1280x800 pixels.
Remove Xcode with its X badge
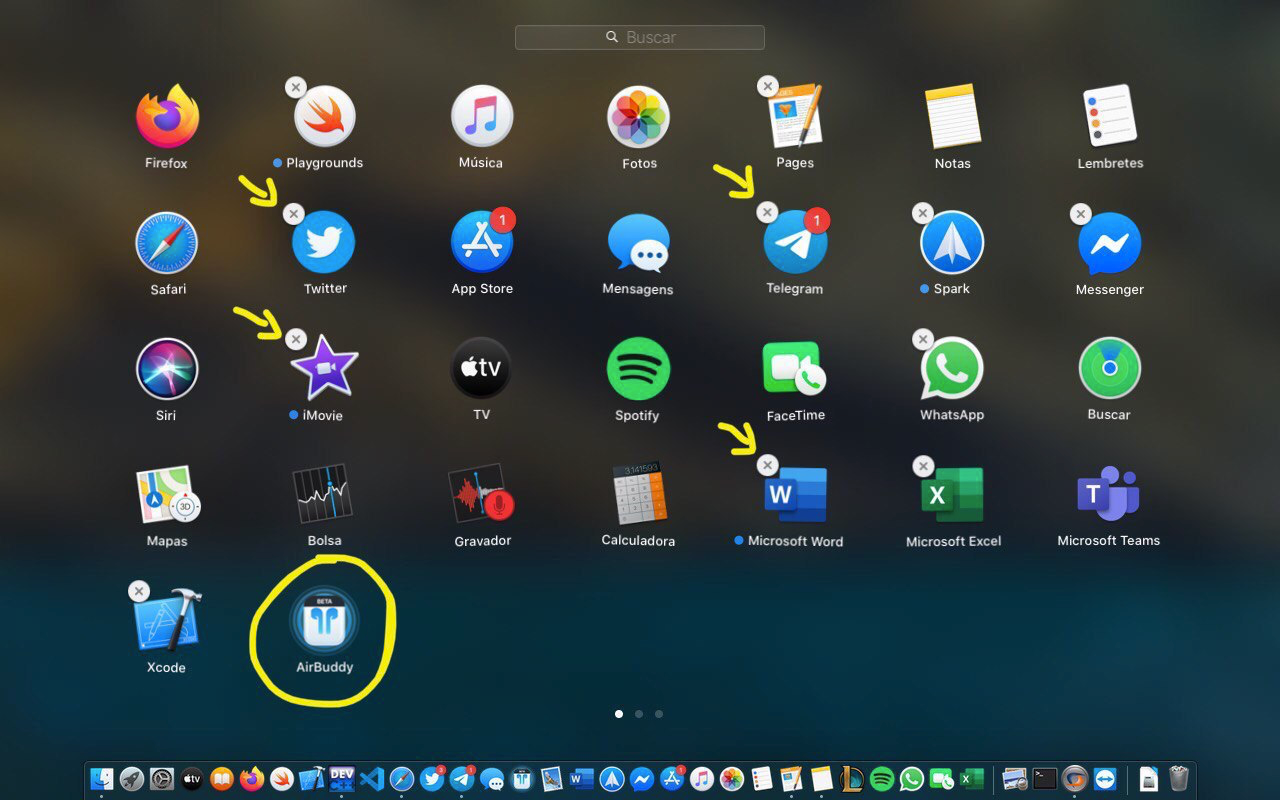[139, 591]
